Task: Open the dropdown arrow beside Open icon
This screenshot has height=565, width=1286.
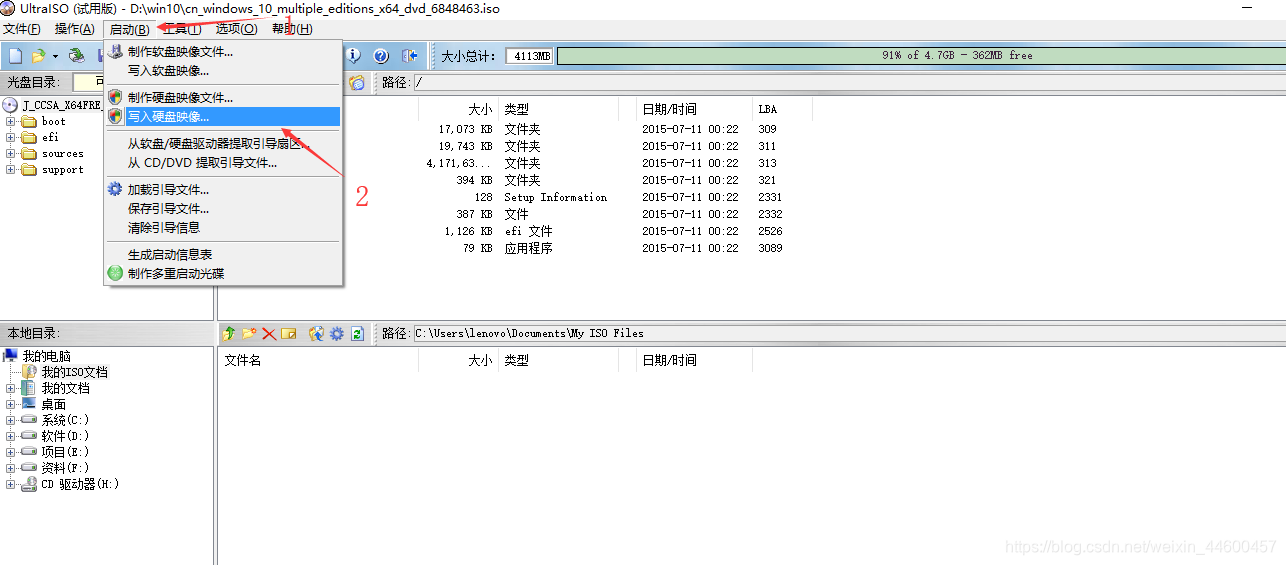Action: [55, 56]
